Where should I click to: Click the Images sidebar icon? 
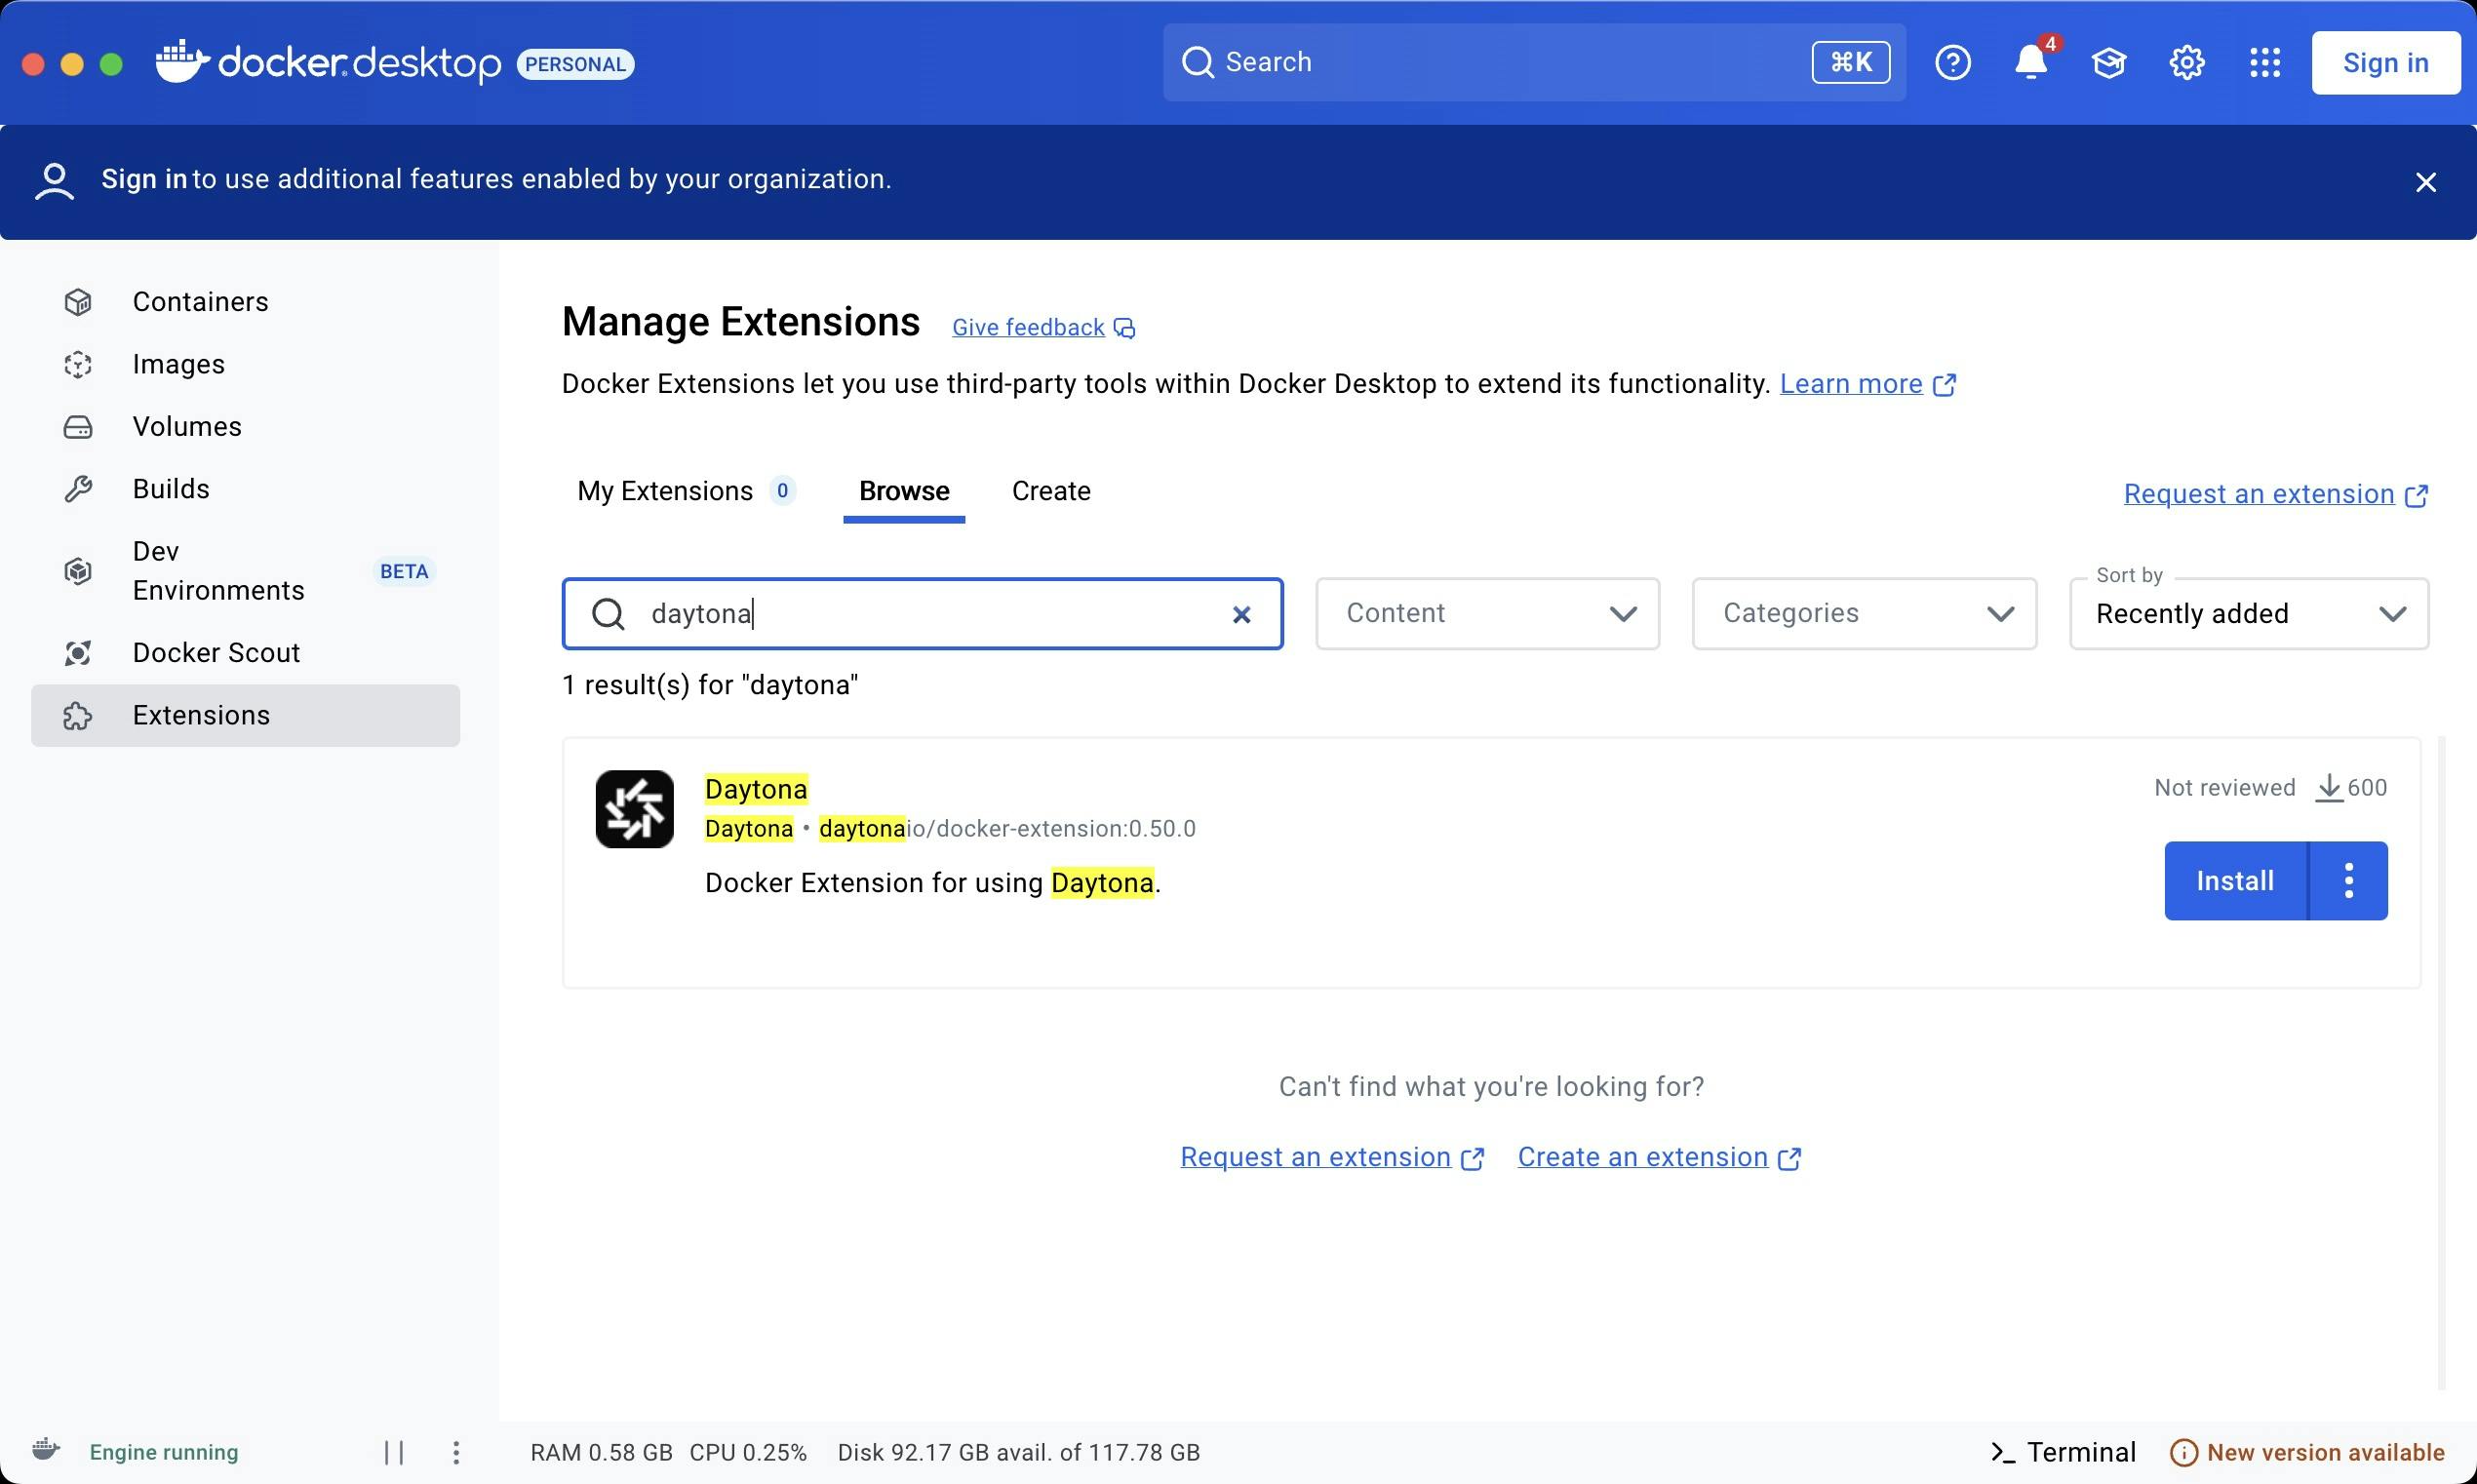pyautogui.click(x=78, y=364)
